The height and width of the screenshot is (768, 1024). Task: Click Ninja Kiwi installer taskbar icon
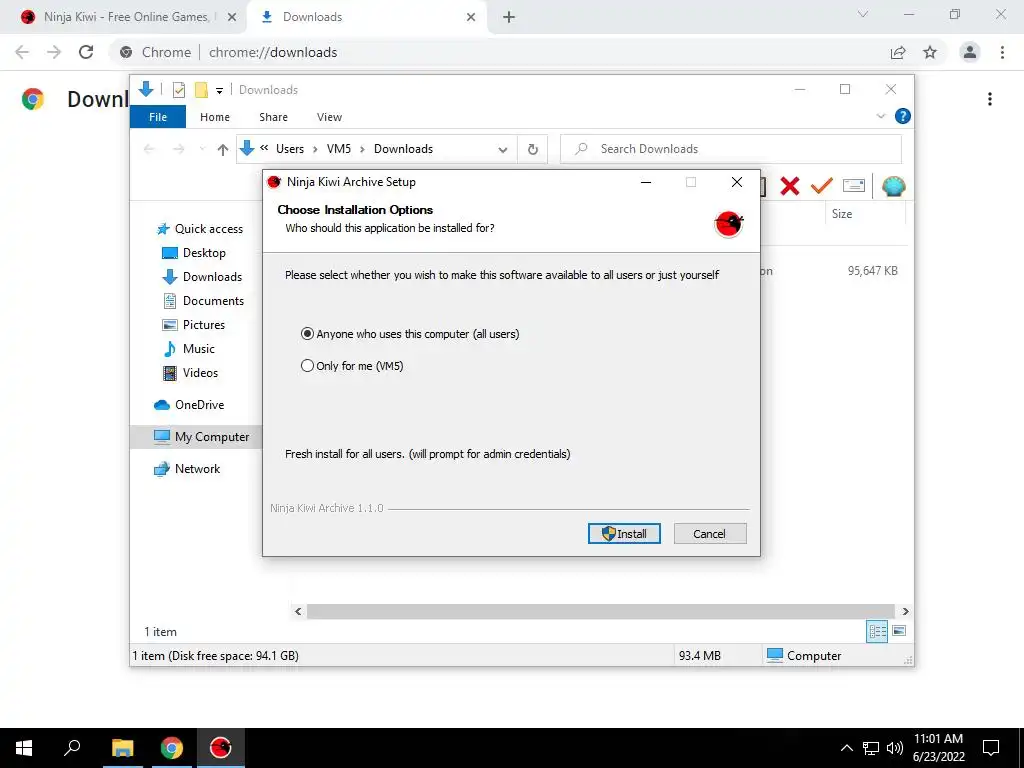[x=221, y=748]
